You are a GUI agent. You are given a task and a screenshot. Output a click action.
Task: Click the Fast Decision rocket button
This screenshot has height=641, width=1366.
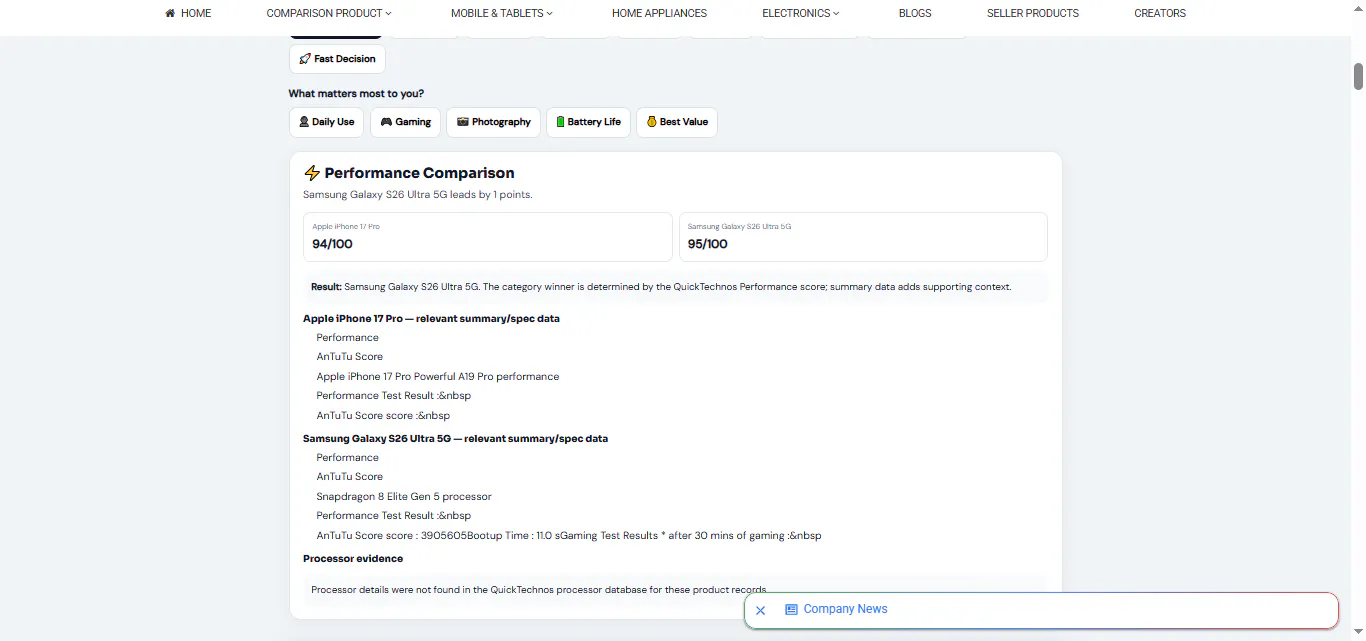(x=337, y=59)
